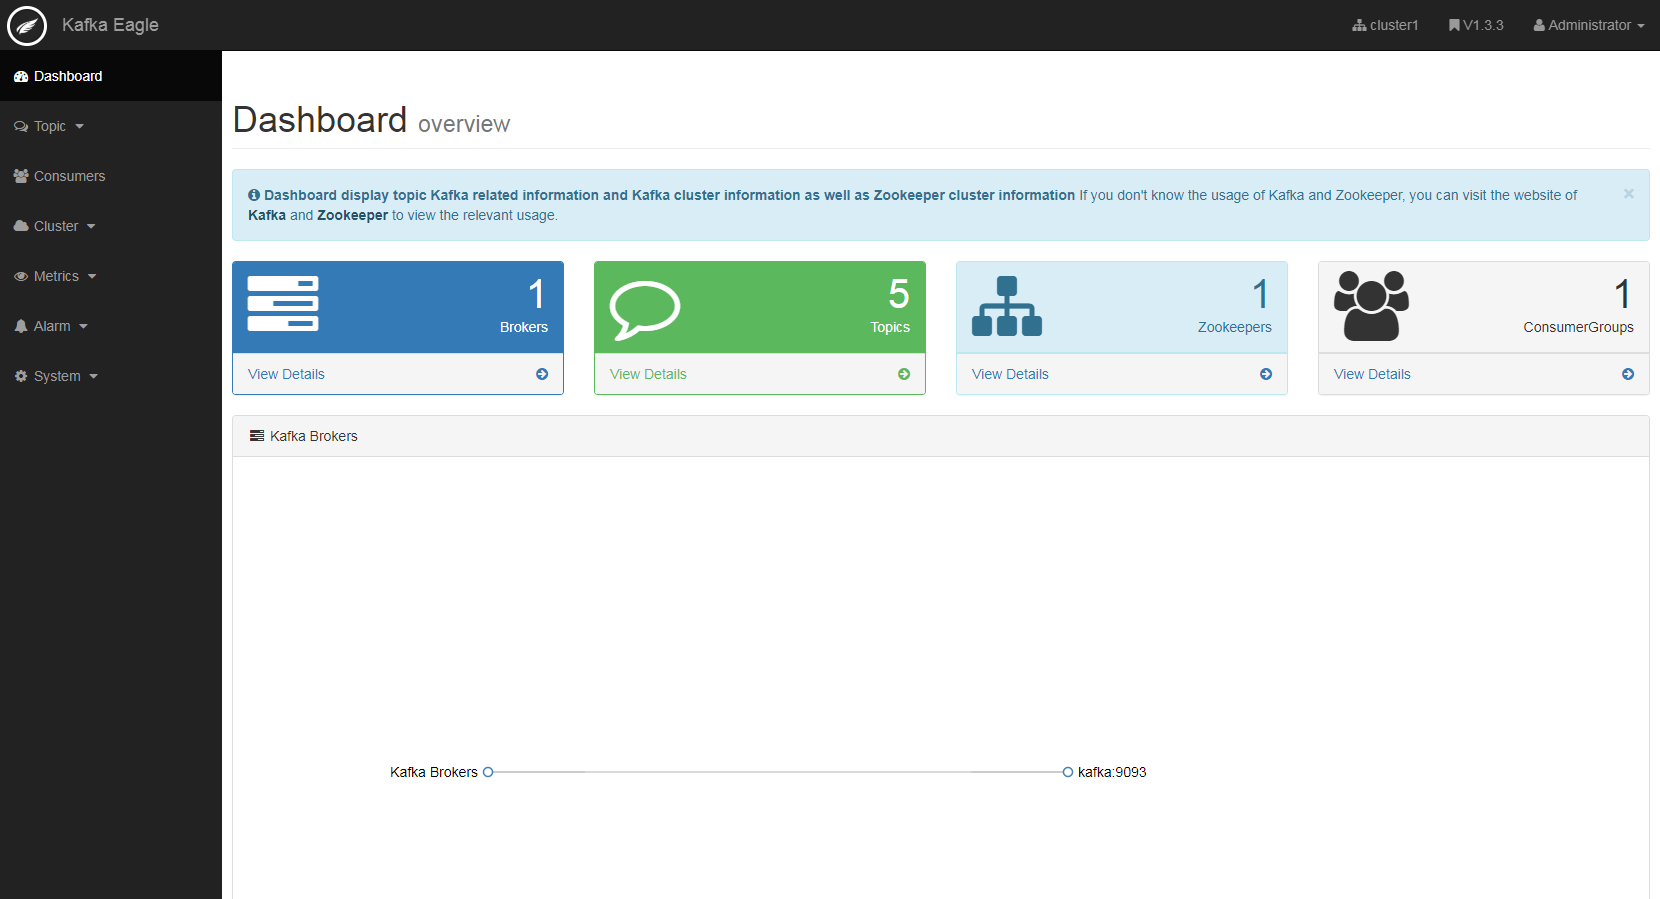Click the Zookeepers card arrow circle icon

click(x=1266, y=374)
